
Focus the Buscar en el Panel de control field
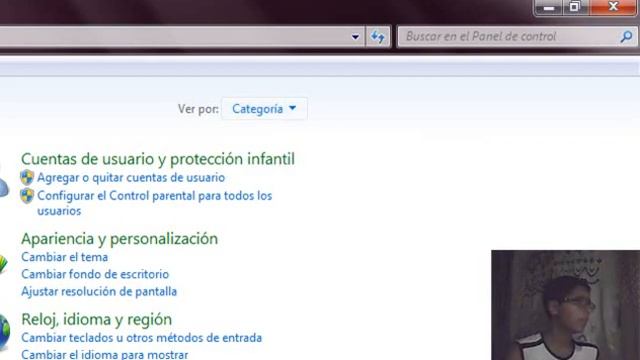coord(517,37)
